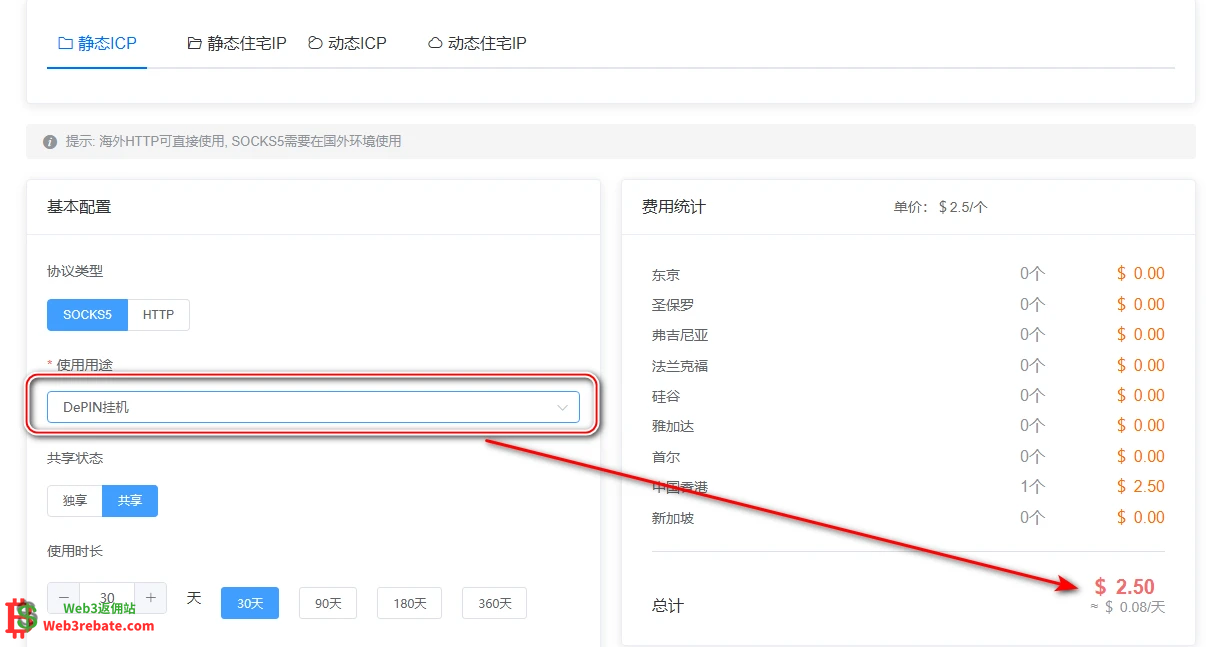Switch to the 静态住宅IP tab
Image resolution: width=1206 pixels, height=647 pixels.
246,44
